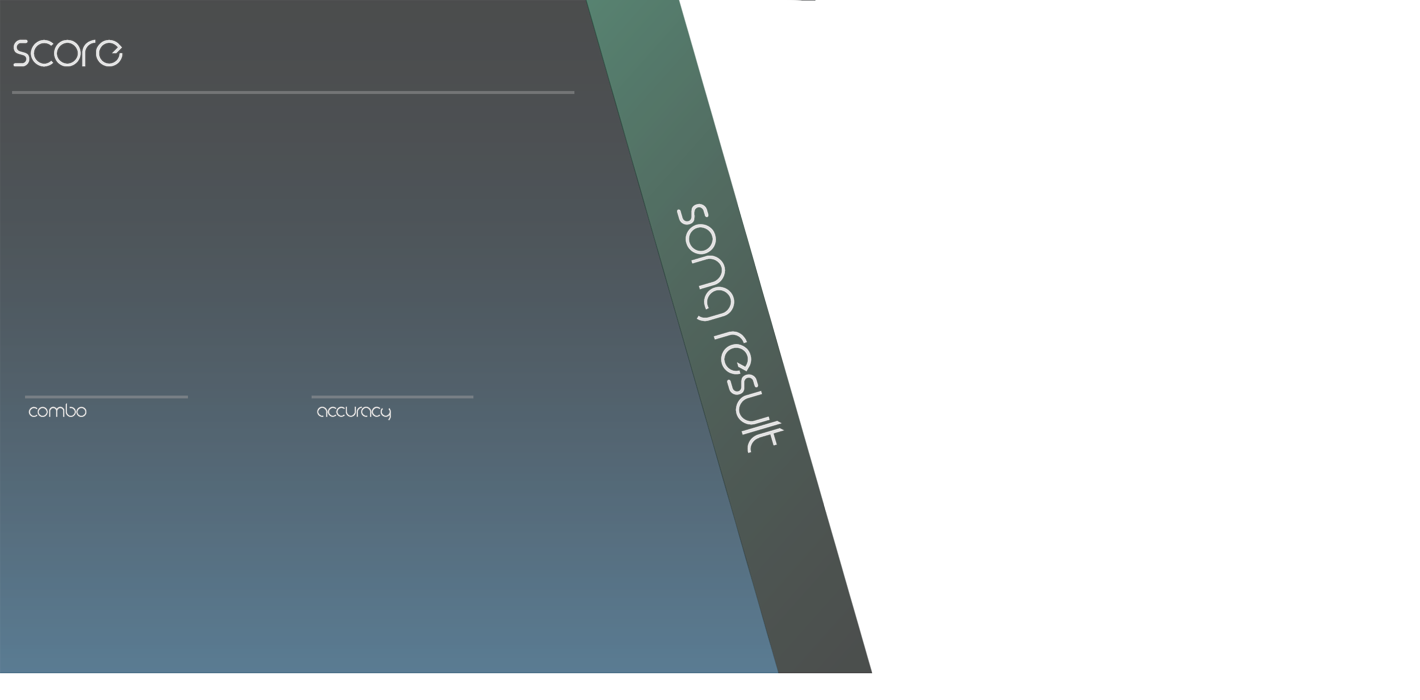
Task: Click the large blank white panel
Action: 1120,250
